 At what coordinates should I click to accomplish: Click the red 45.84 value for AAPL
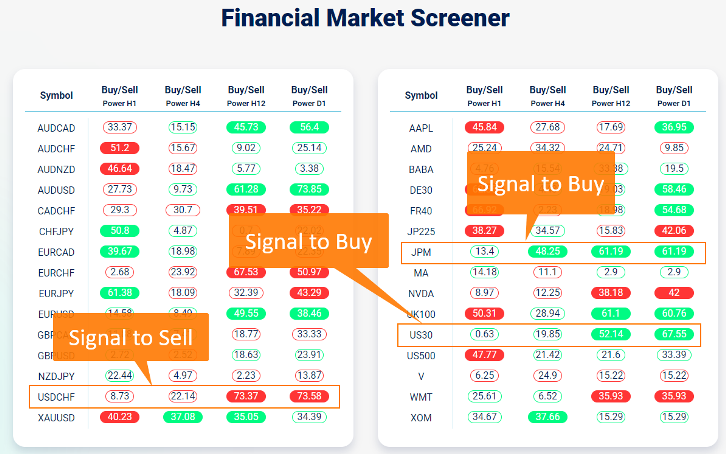tap(484, 127)
